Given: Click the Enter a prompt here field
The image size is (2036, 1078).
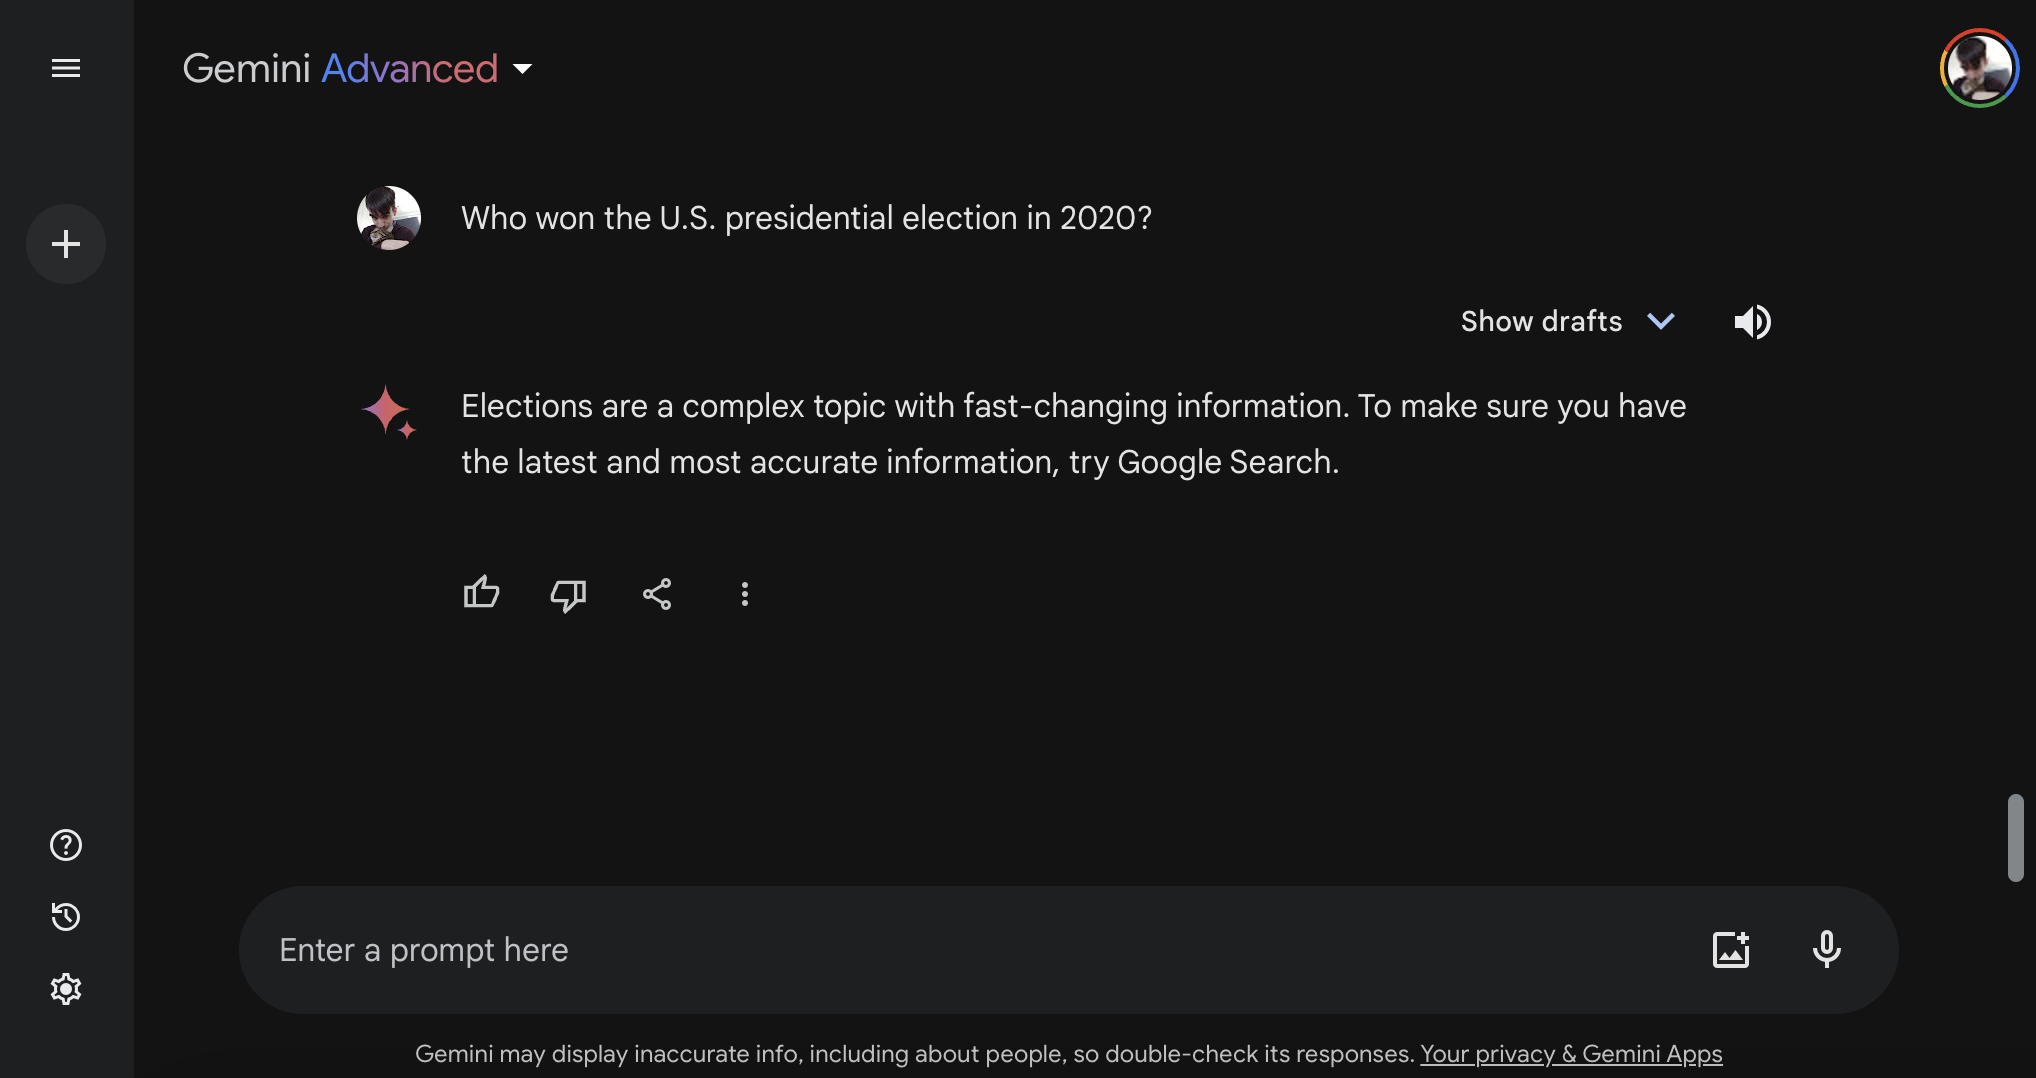Looking at the screenshot, I should pyautogui.click(x=960, y=950).
